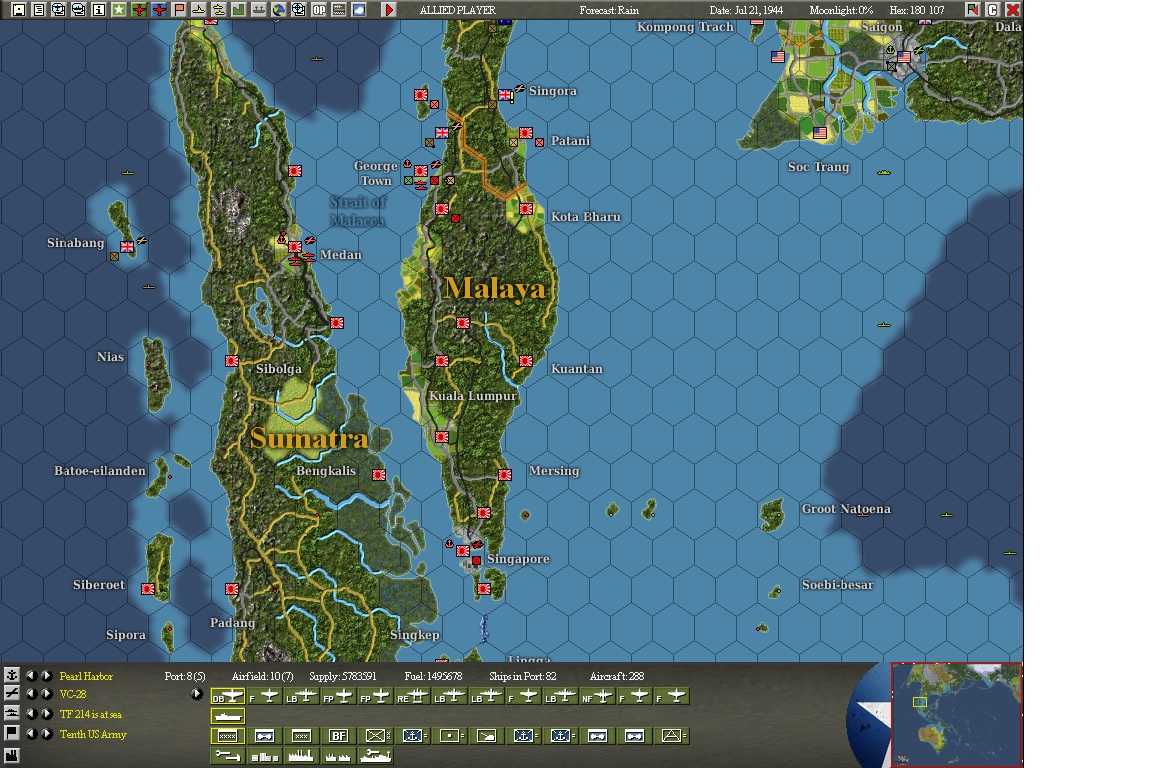1152x768 pixels.
Task: Click the aircraft icon beside VC-28
Action: pyautogui.click(x=12, y=693)
